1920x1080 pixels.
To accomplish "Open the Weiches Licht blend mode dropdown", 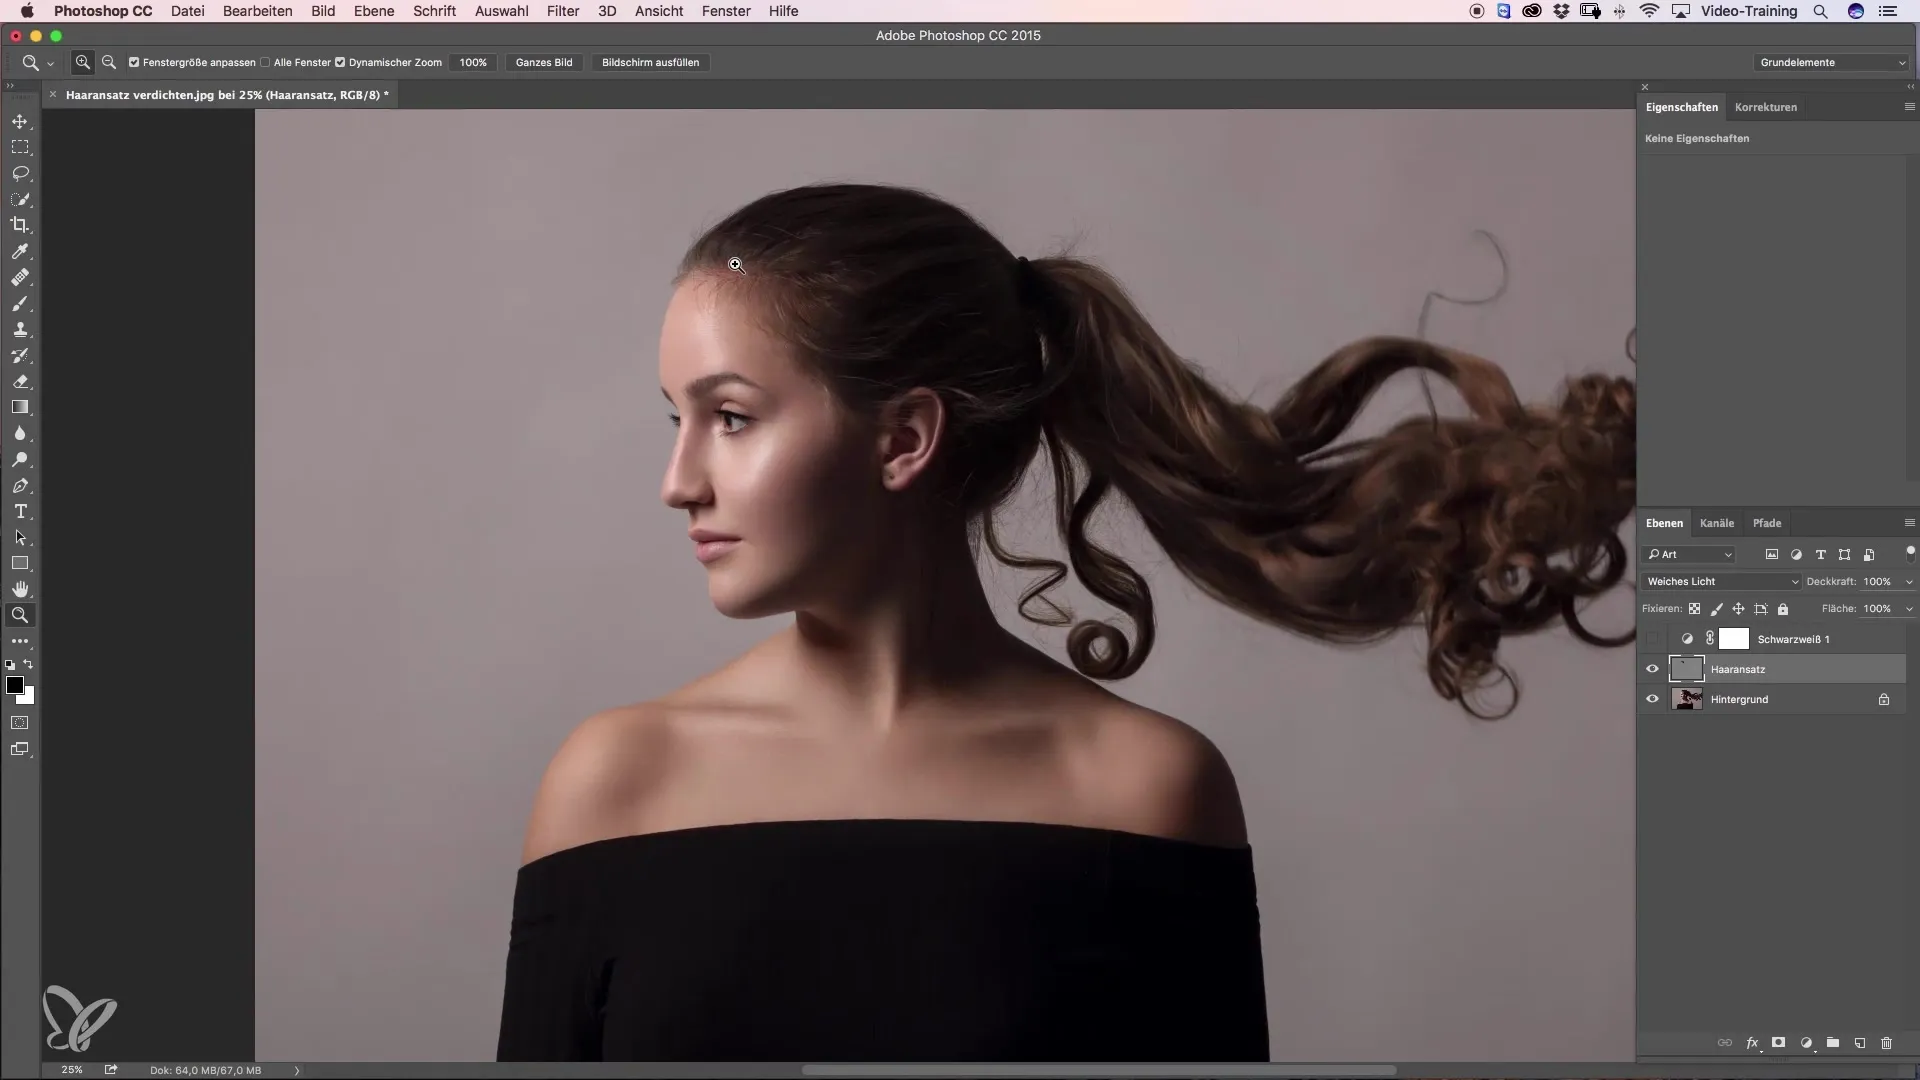I will tap(1720, 581).
